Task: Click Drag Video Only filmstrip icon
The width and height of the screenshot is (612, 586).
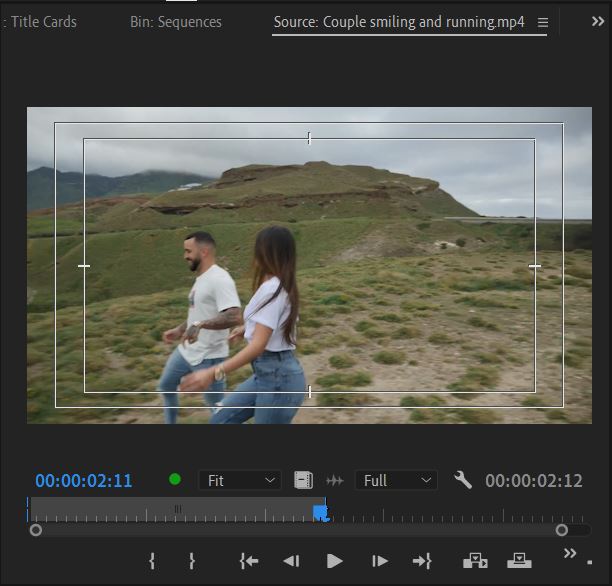Action: tap(303, 480)
